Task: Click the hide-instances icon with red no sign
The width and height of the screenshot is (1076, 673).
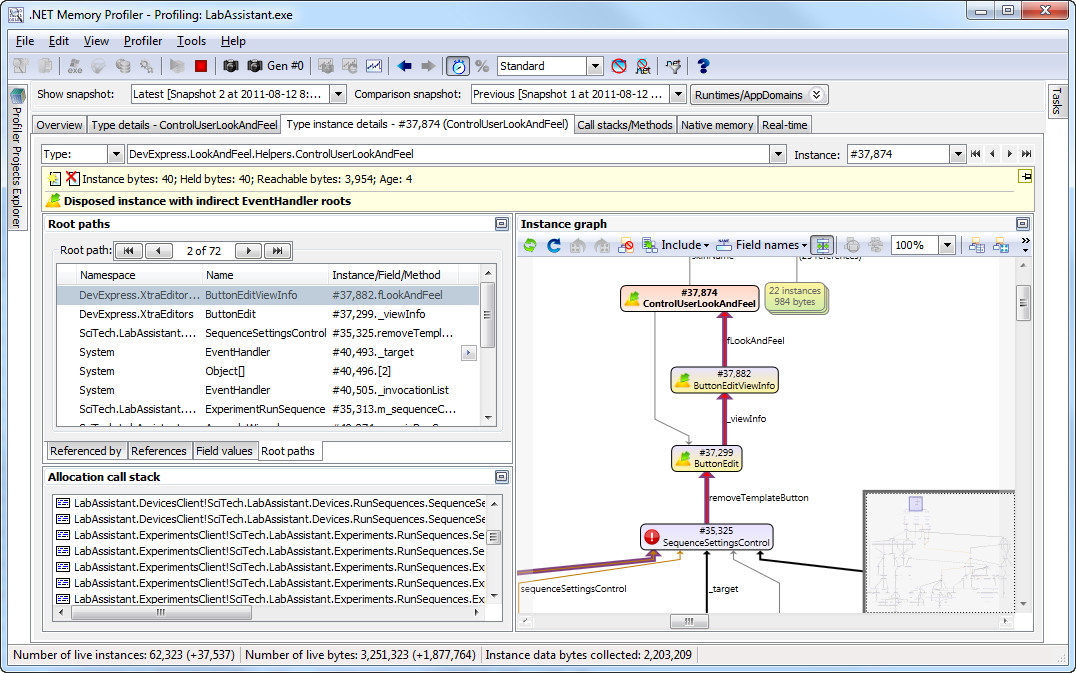Action: point(625,245)
